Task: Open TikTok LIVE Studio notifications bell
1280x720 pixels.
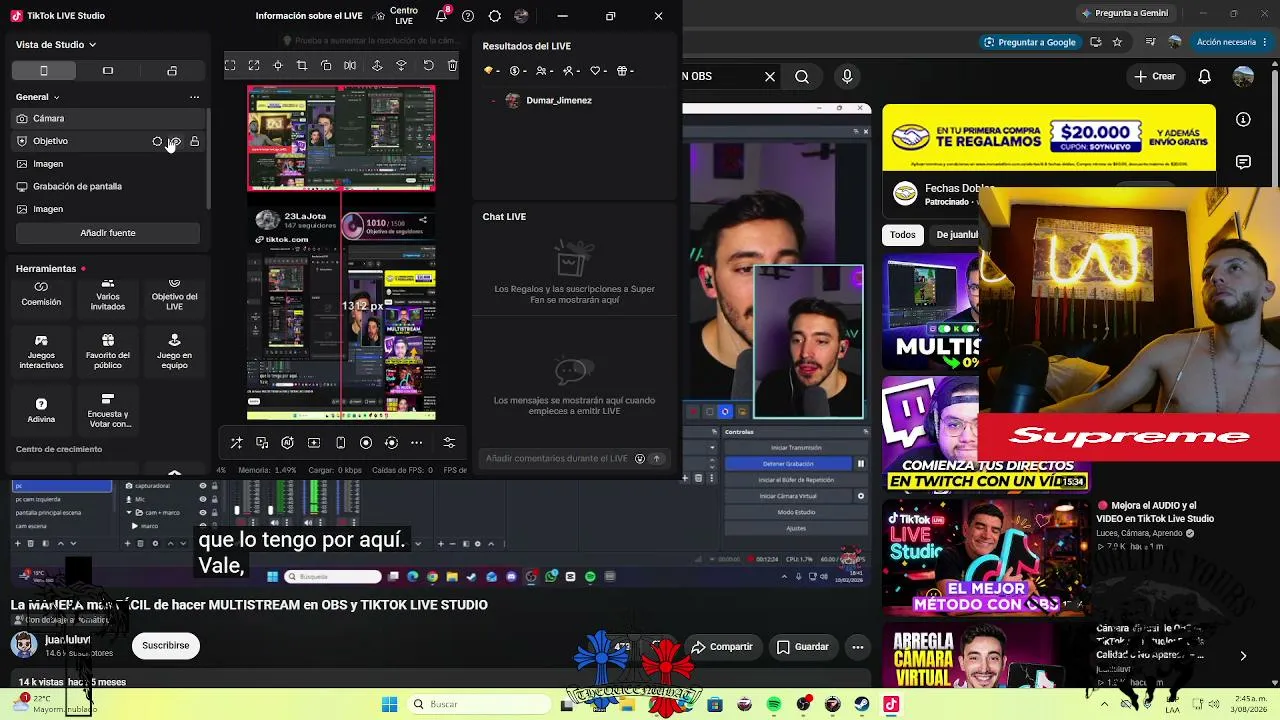Action: [x=442, y=16]
